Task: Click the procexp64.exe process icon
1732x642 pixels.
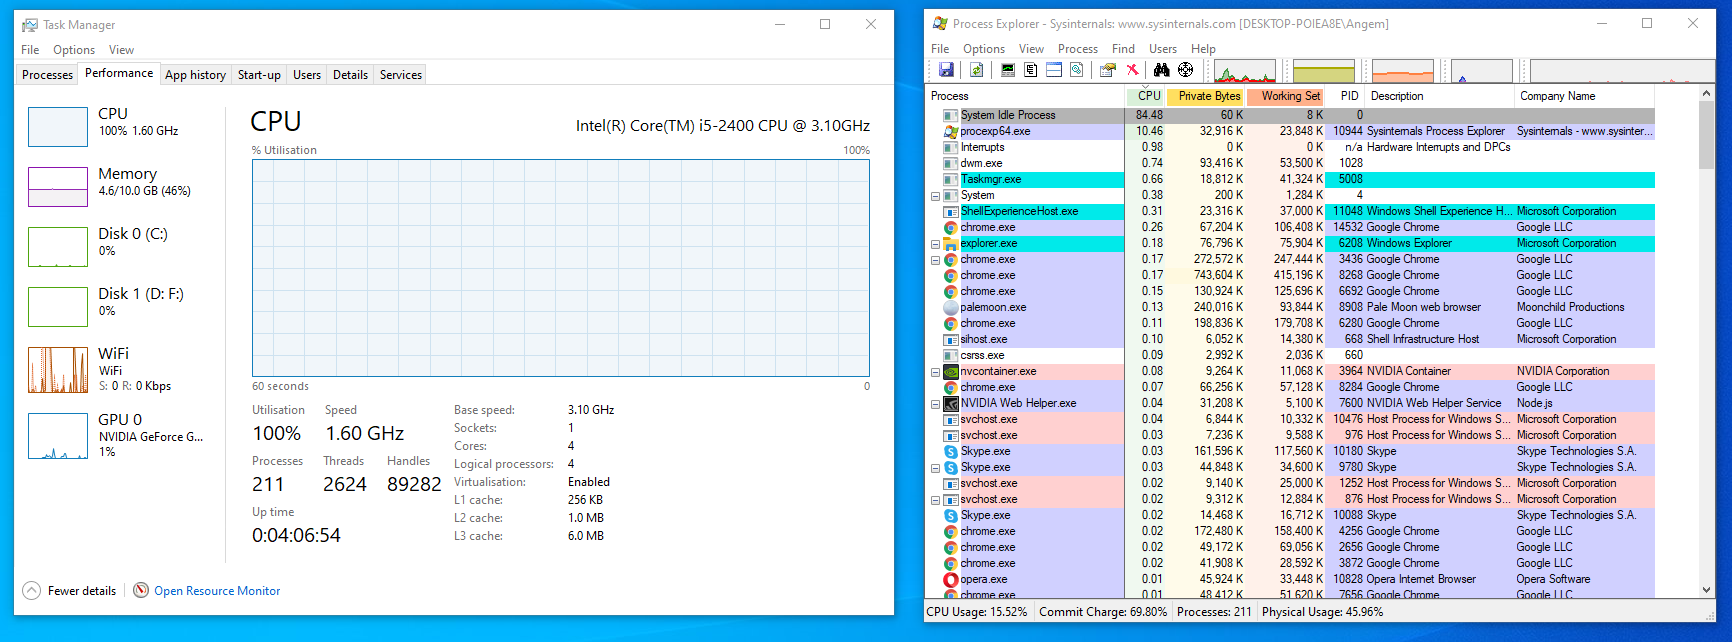Action: (951, 131)
